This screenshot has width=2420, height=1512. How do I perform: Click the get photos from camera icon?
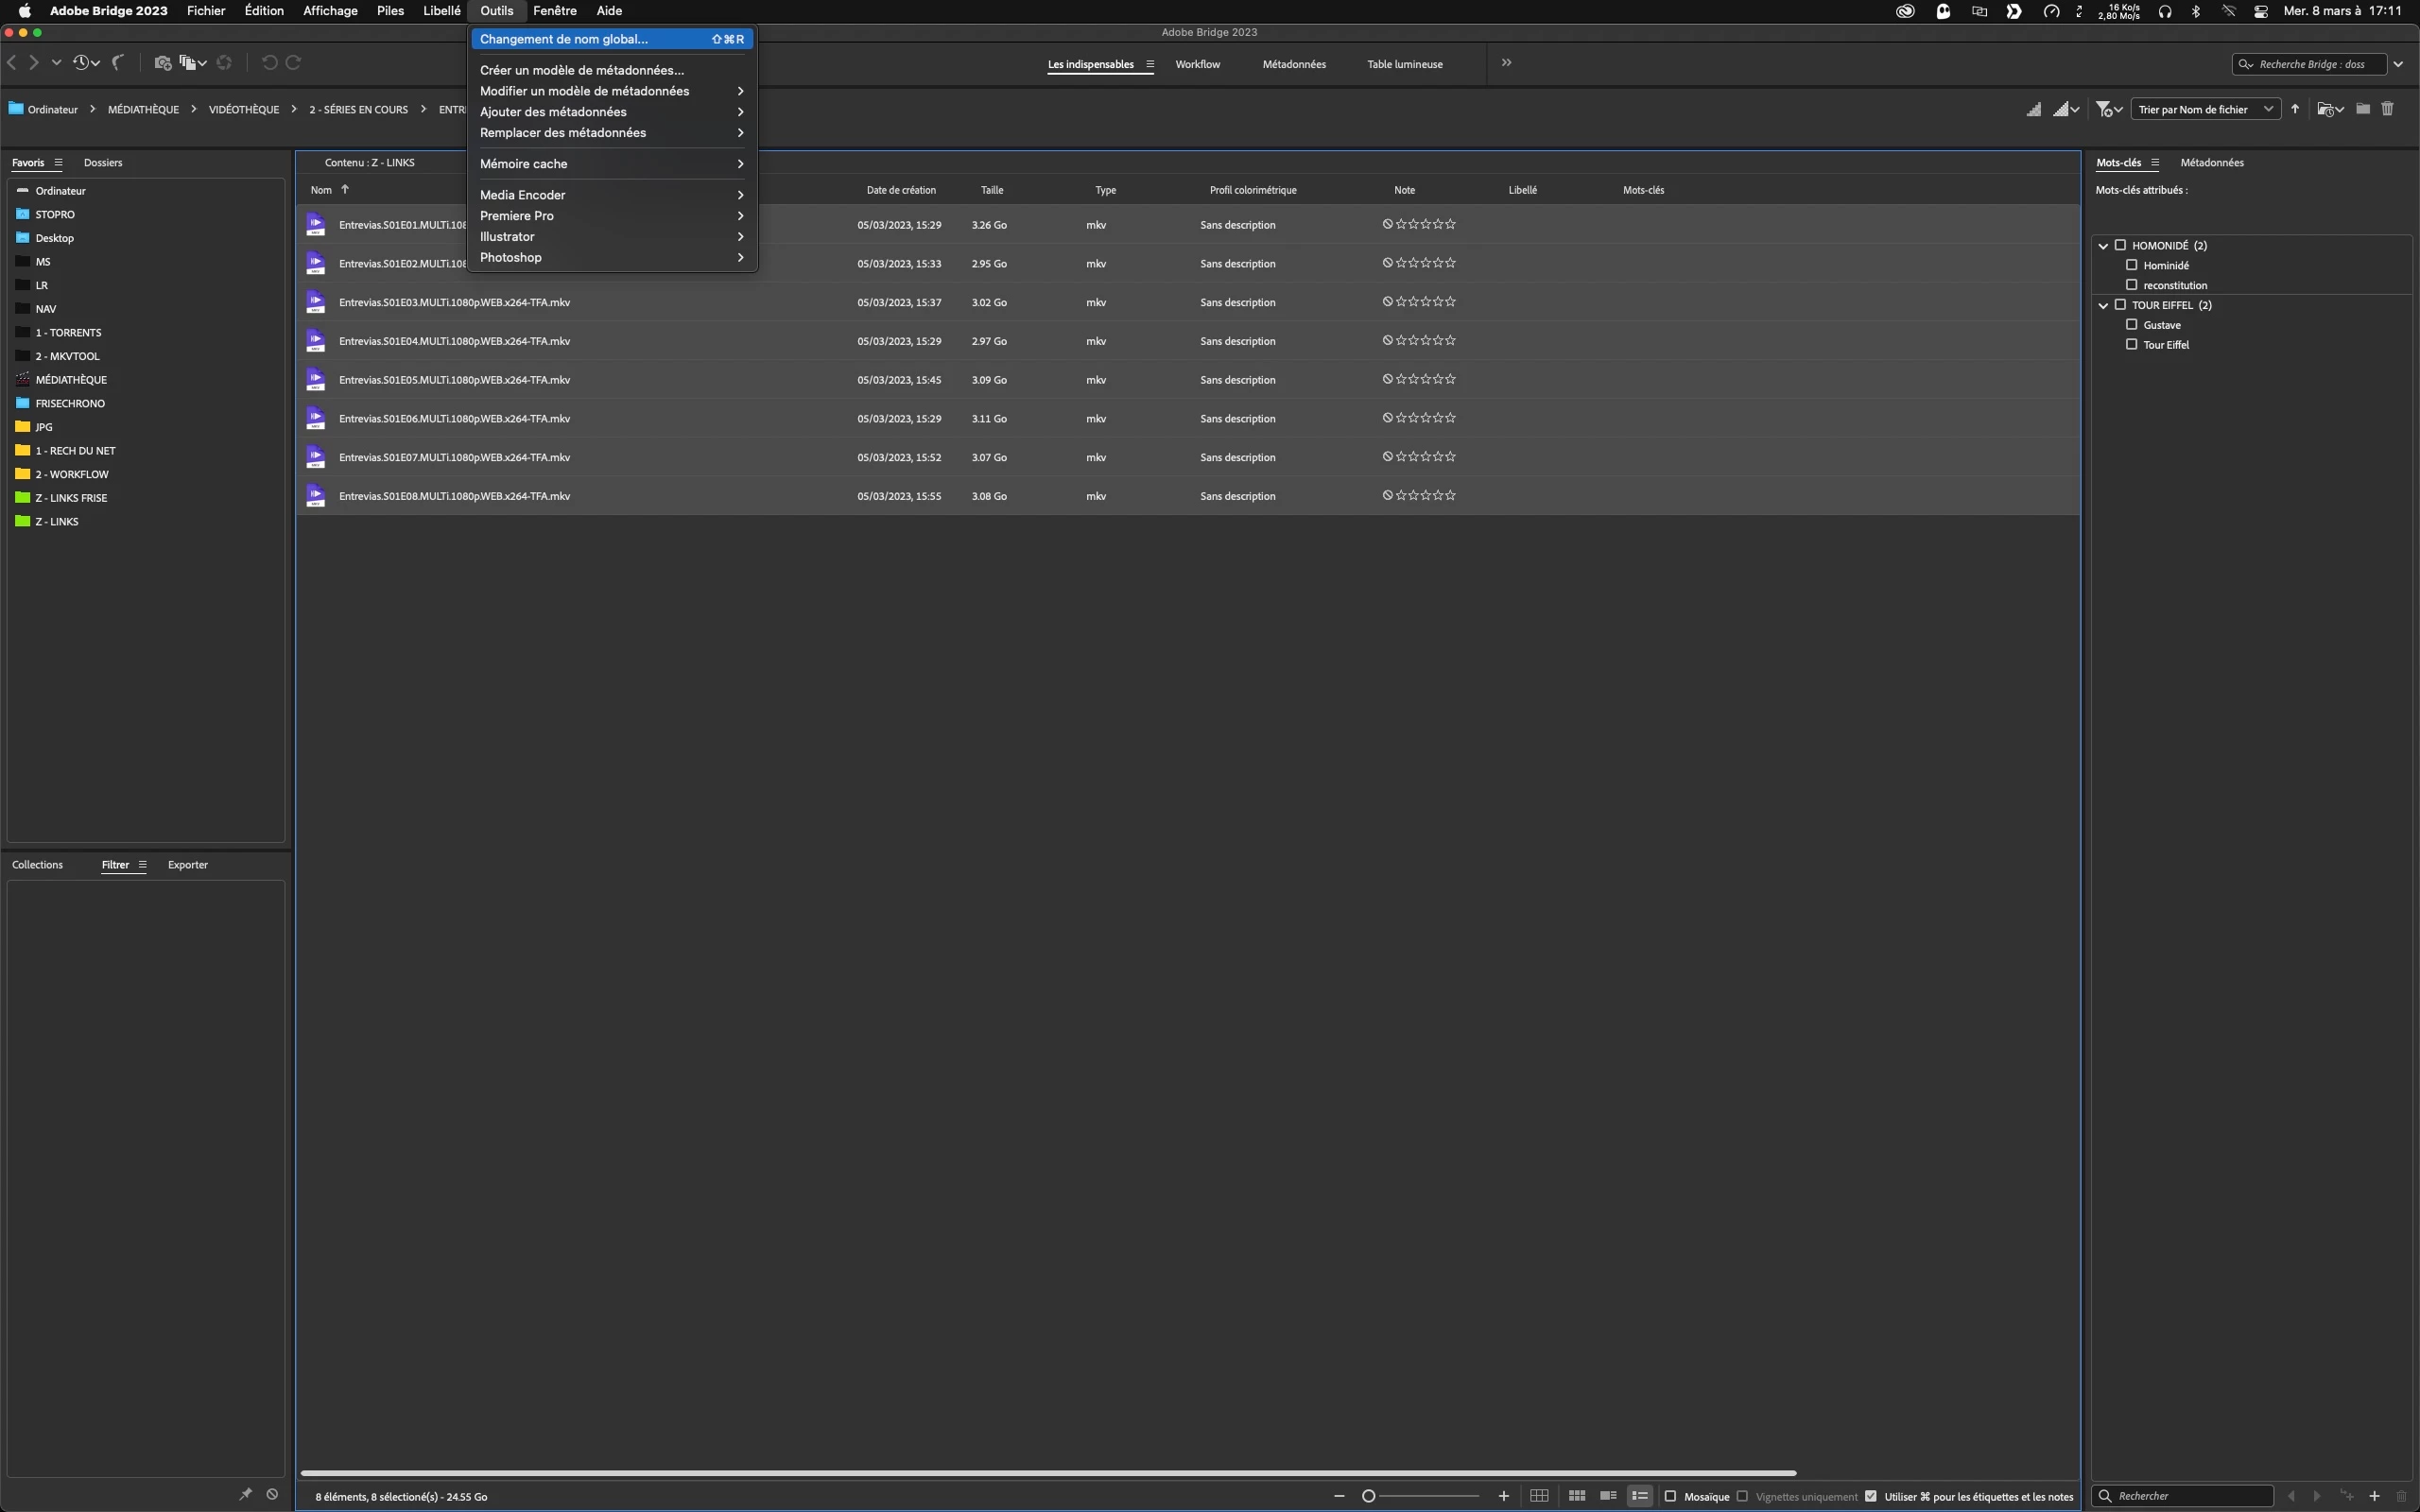(x=162, y=63)
